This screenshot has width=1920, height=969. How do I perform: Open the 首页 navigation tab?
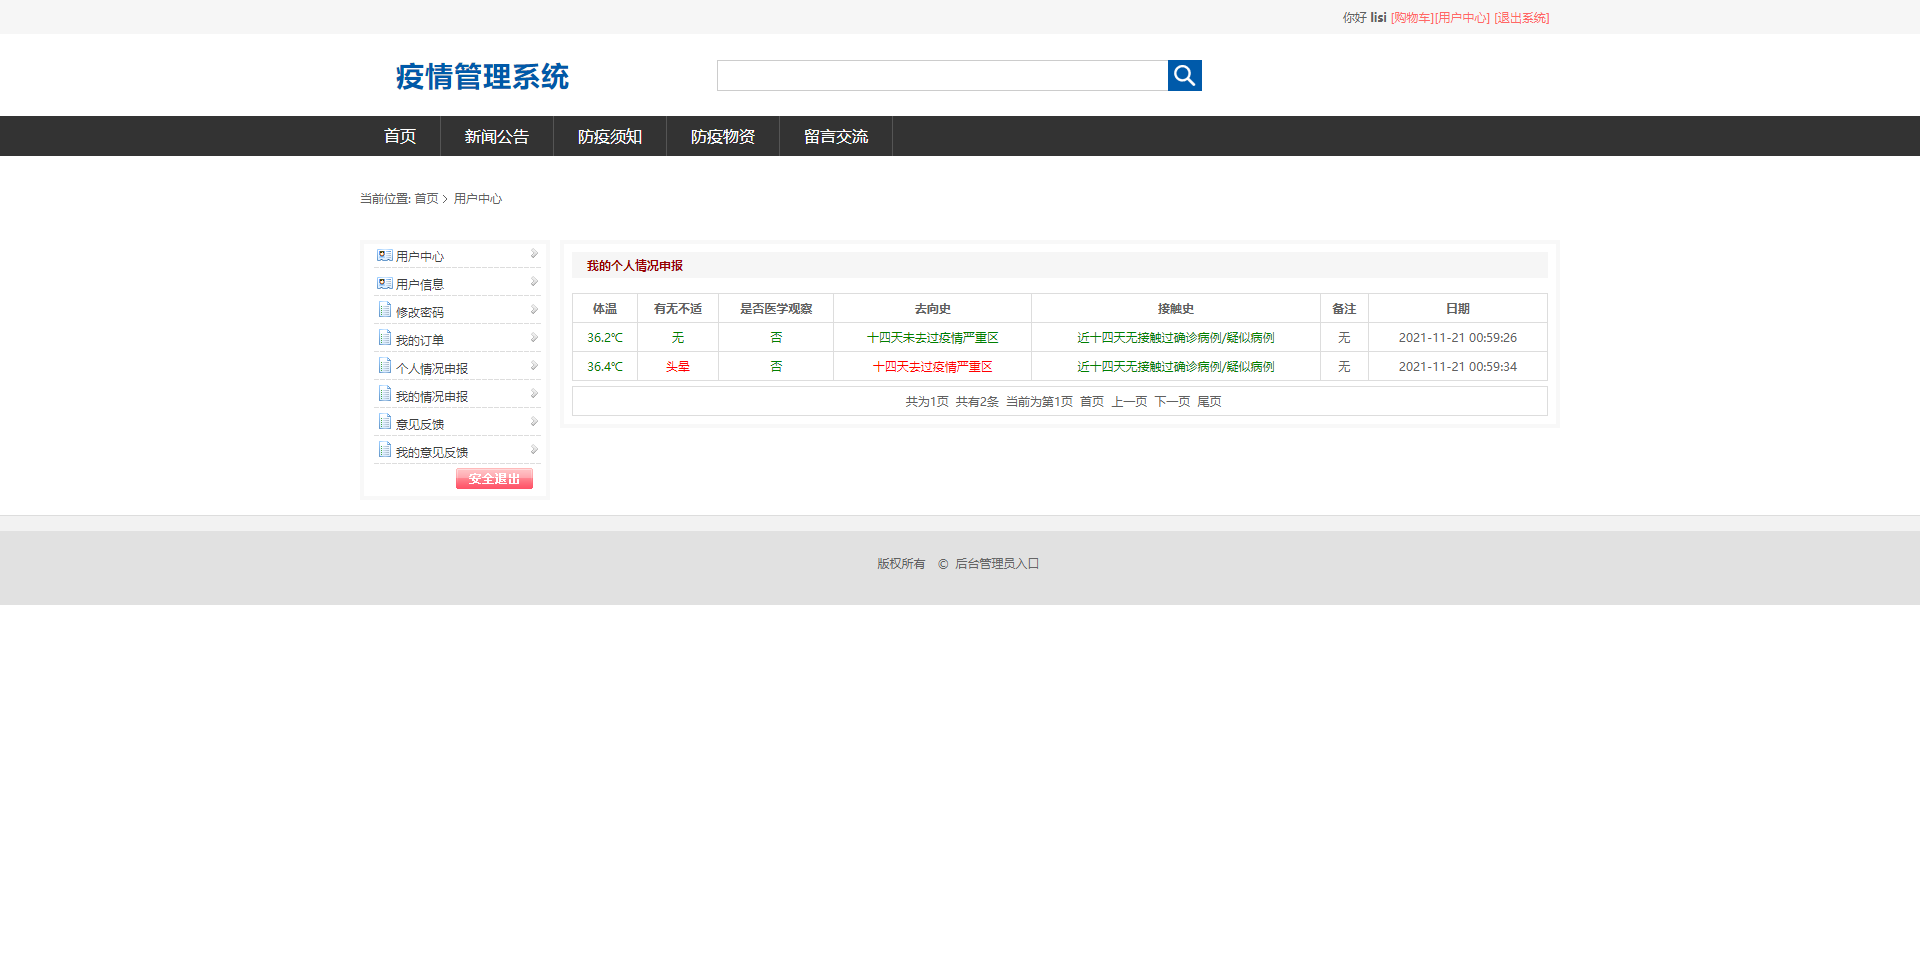[x=400, y=136]
